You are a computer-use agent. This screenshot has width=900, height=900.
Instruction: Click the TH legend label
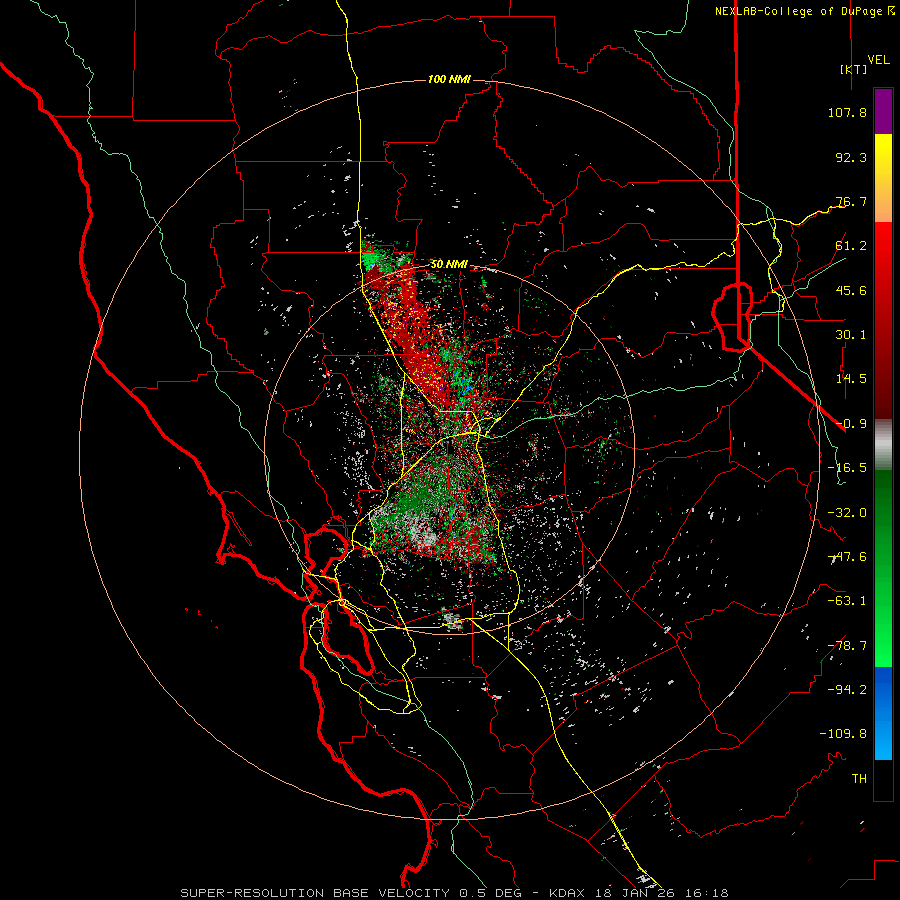click(859, 778)
